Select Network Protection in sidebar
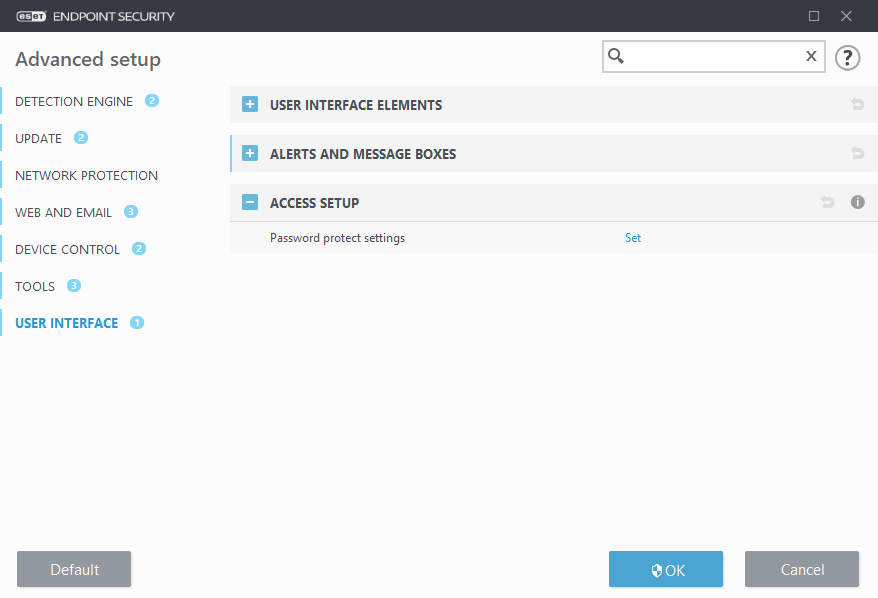 [x=86, y=175]
